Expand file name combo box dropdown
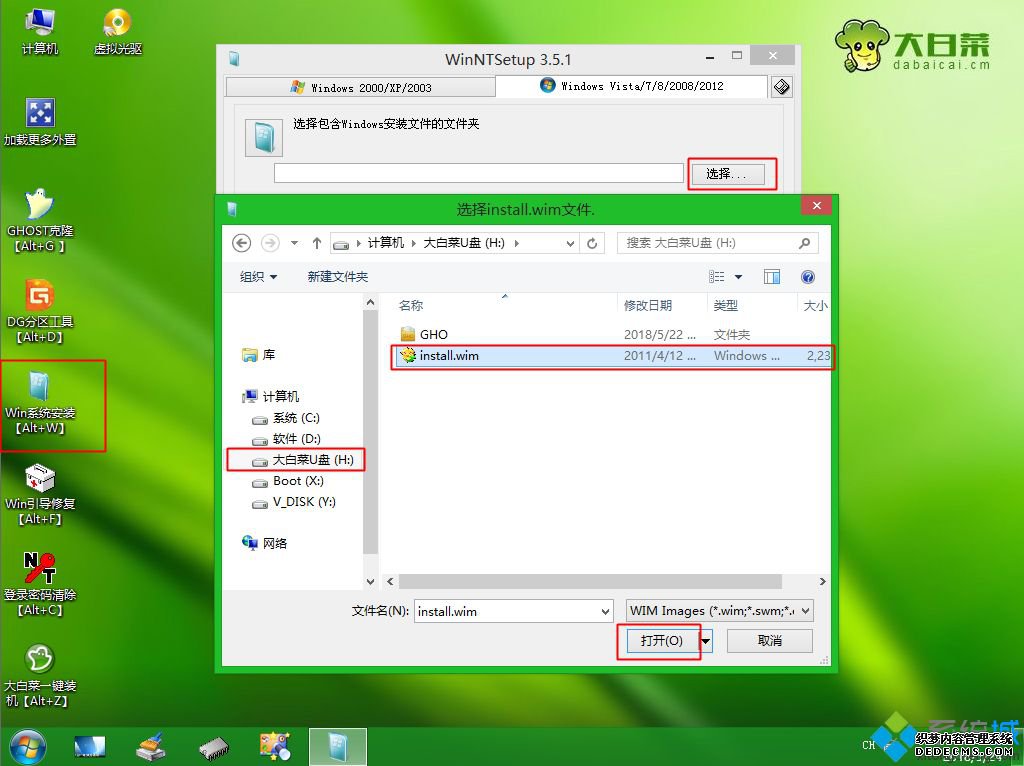This screenshot has height=766, width=1024. 605,611
